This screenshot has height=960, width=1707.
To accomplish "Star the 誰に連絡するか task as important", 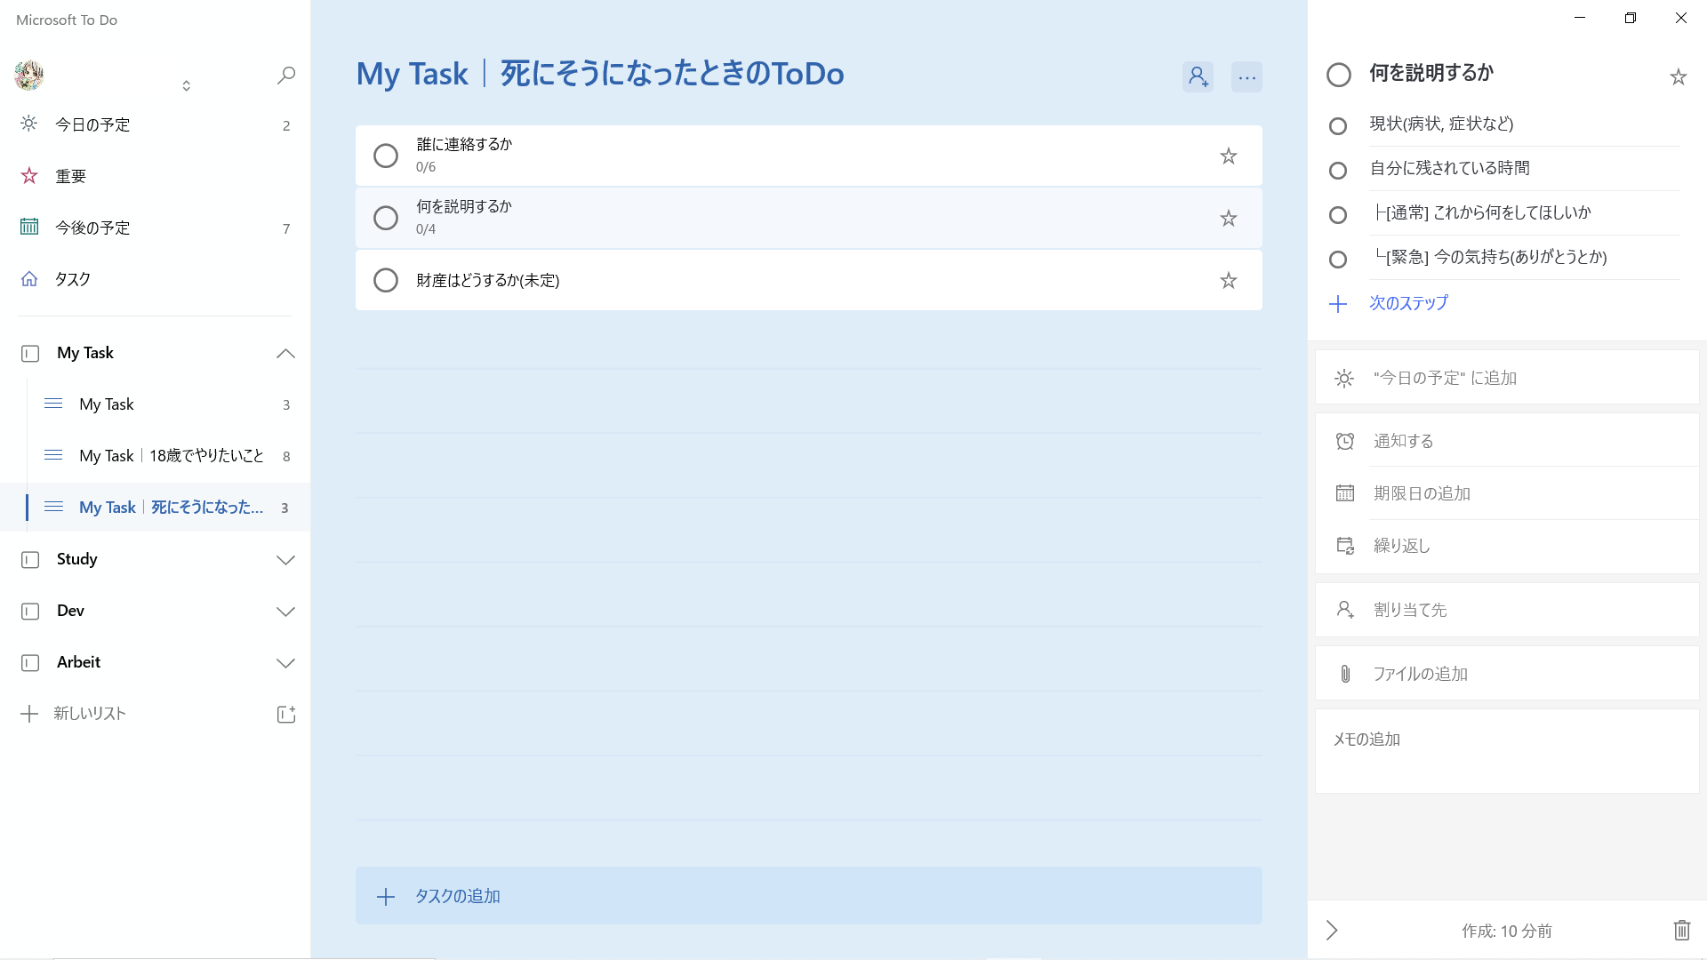I will coord(1228,156).
